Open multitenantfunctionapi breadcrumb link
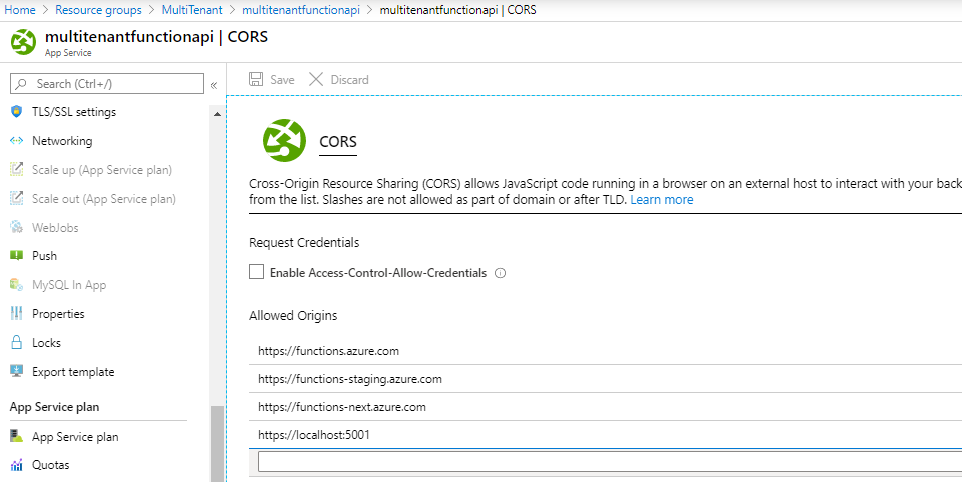The height and width of the screenshot is (482, 962). tap(301, 10)
